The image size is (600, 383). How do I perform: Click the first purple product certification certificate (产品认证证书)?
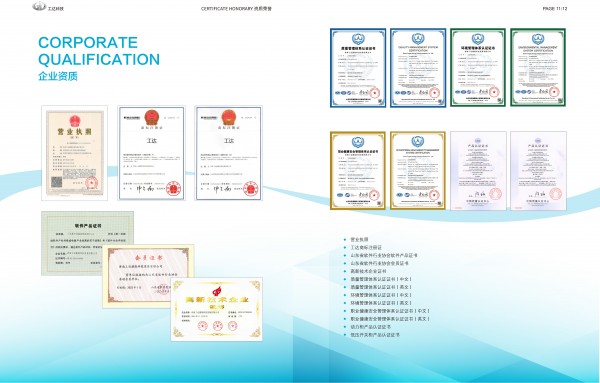pyautogui.click(x=478, y=171)
